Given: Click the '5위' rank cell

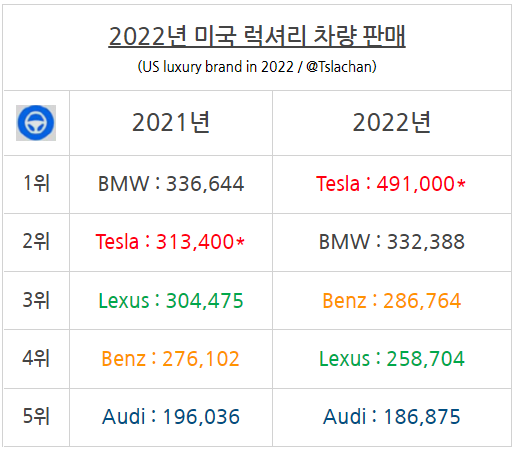Looking at the screenshot, I should [x=36, y=416].
